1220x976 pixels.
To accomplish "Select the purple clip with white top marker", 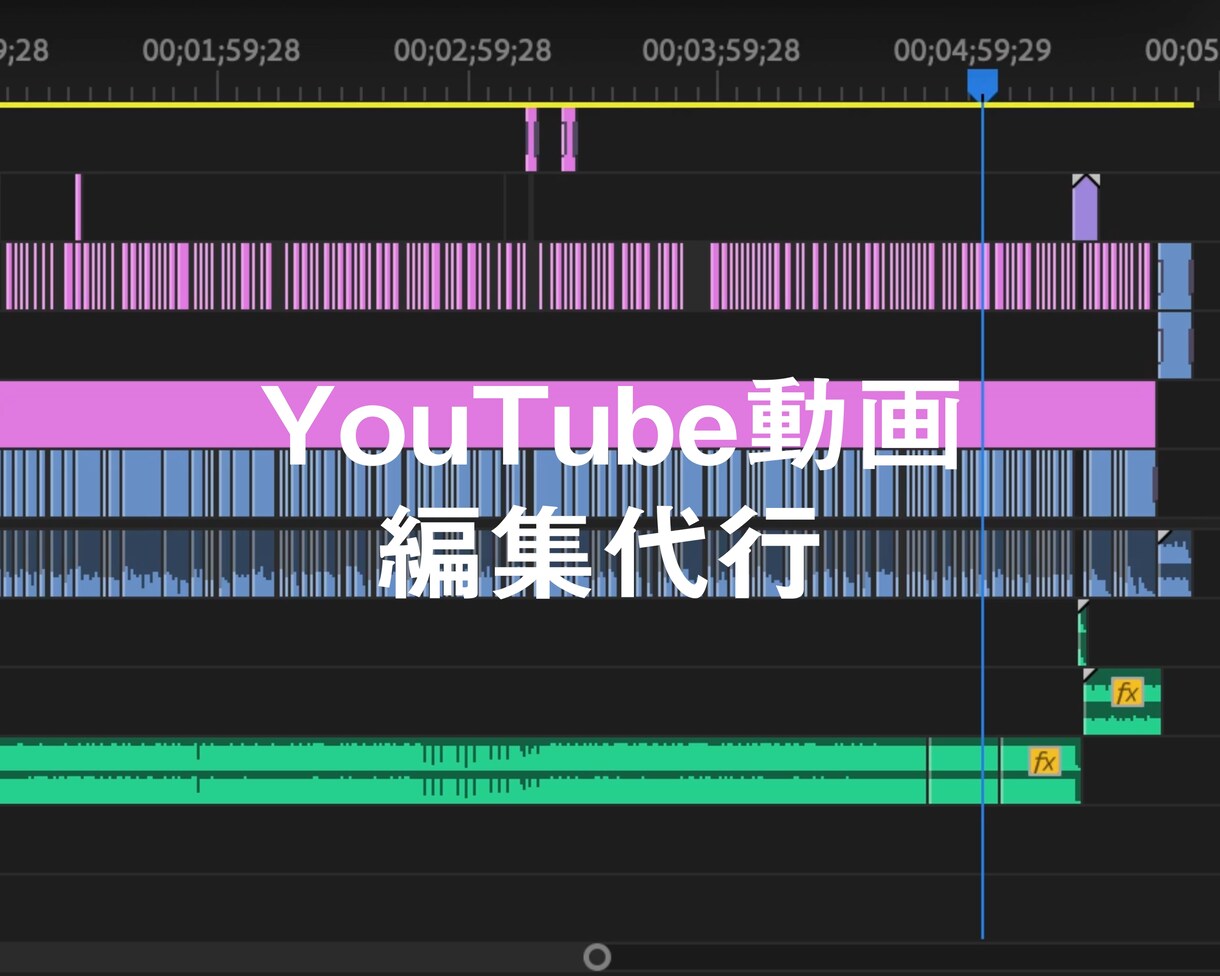I will coord(1085,208).
